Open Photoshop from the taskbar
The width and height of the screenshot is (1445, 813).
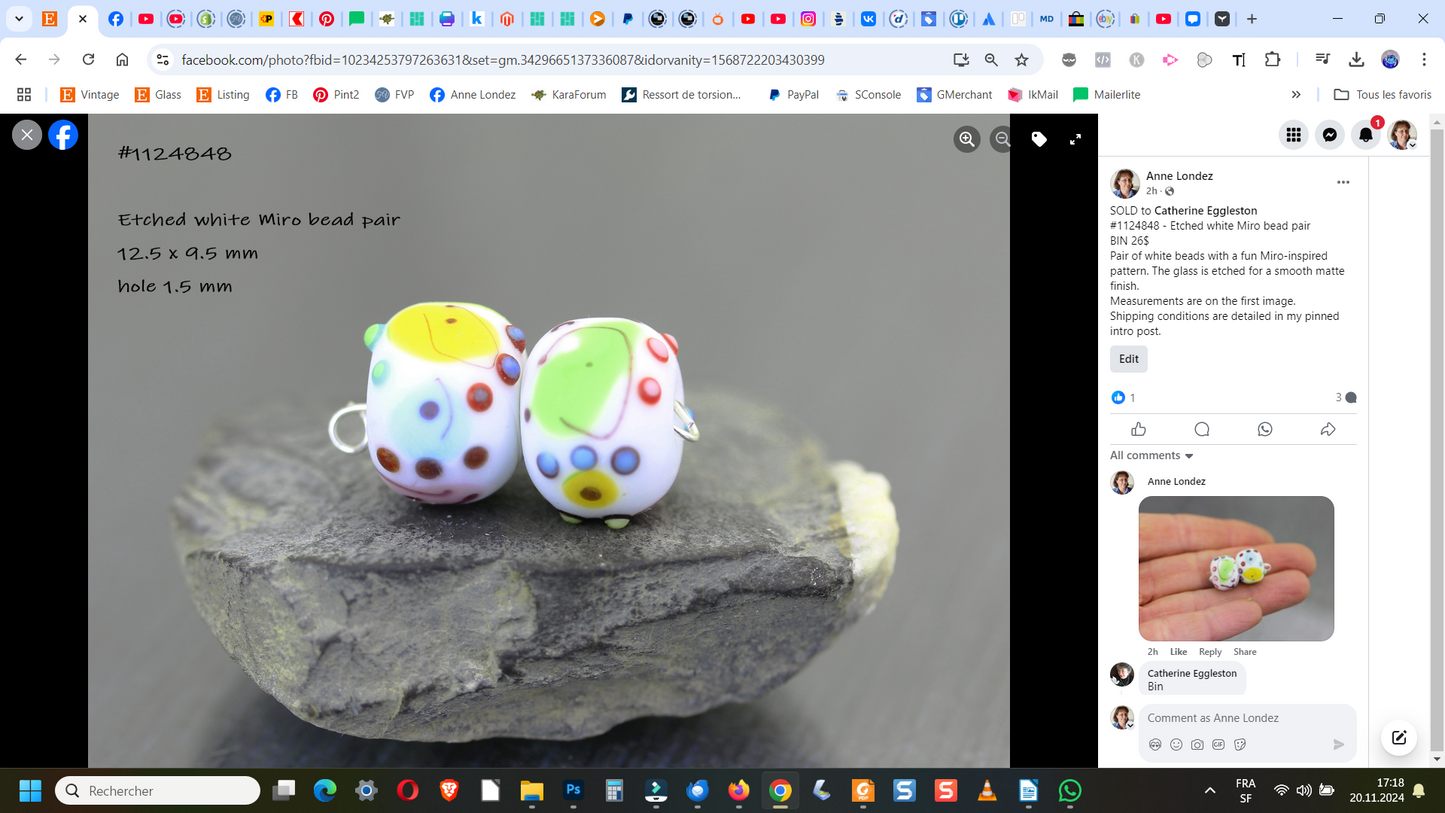573,791
